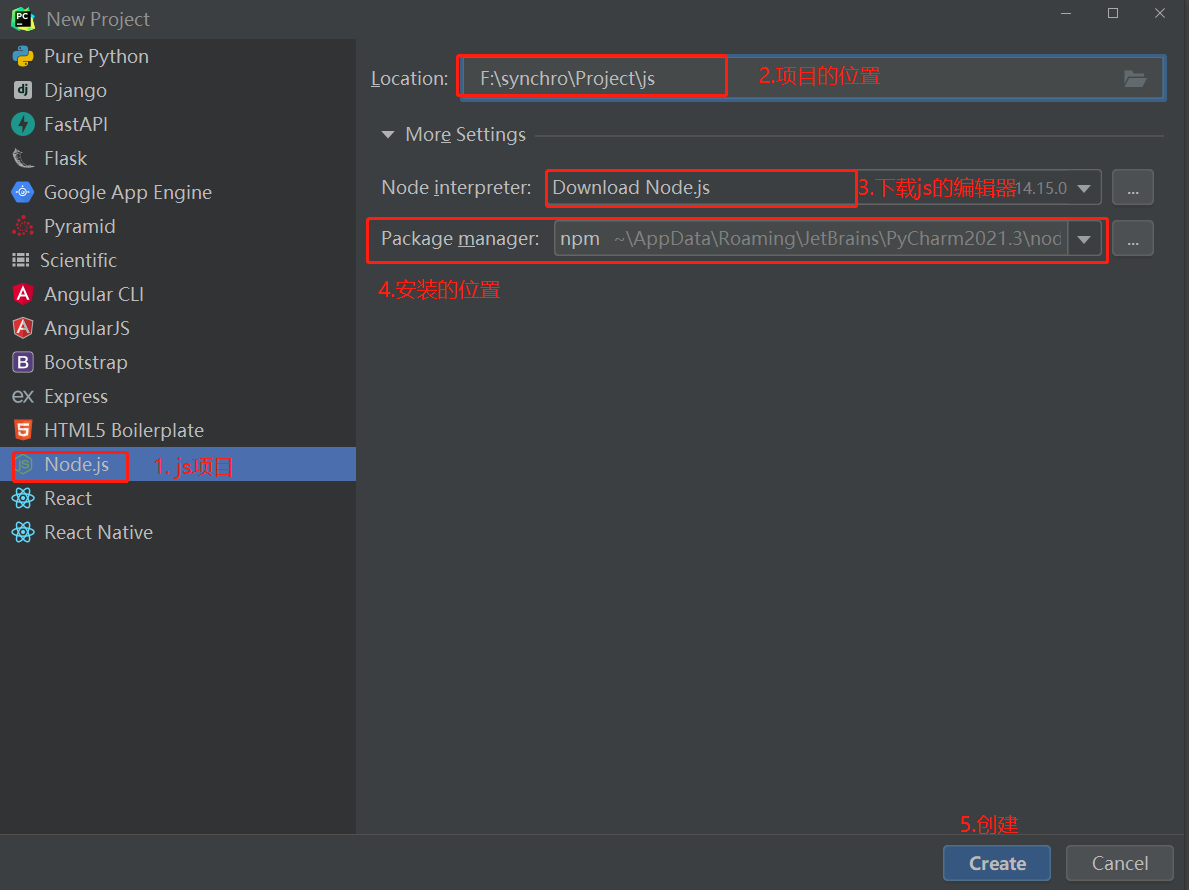The width and height of the screenshot is (1189, 890).
Task: Select AngularJS project type
Action: [177, 328]
